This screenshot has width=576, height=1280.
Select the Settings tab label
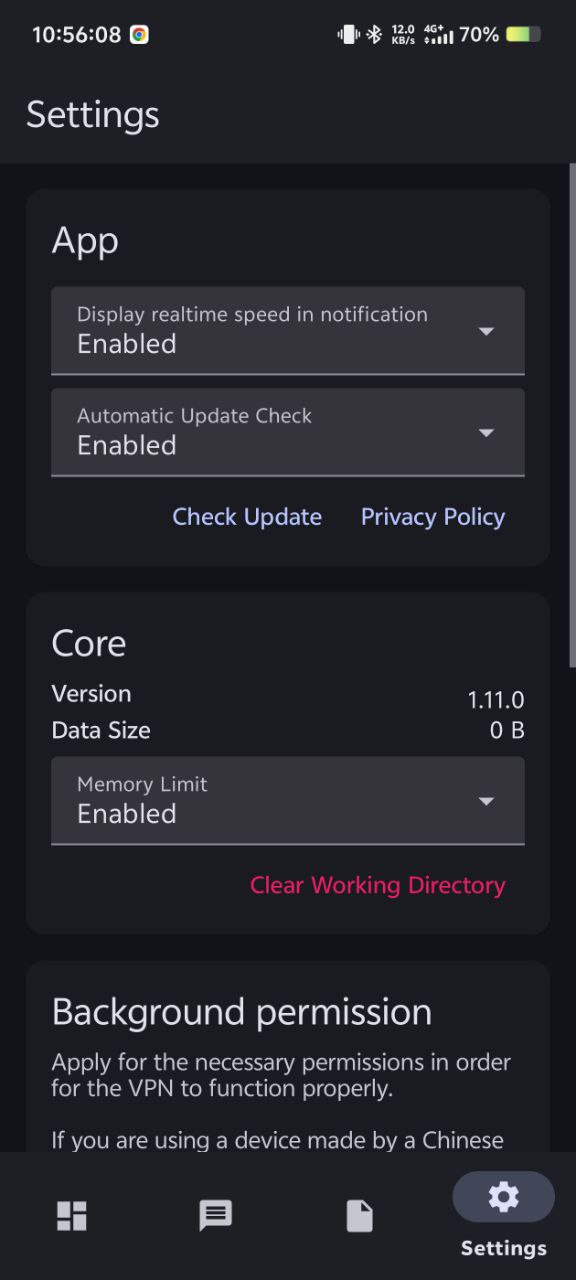point(503,1248)
